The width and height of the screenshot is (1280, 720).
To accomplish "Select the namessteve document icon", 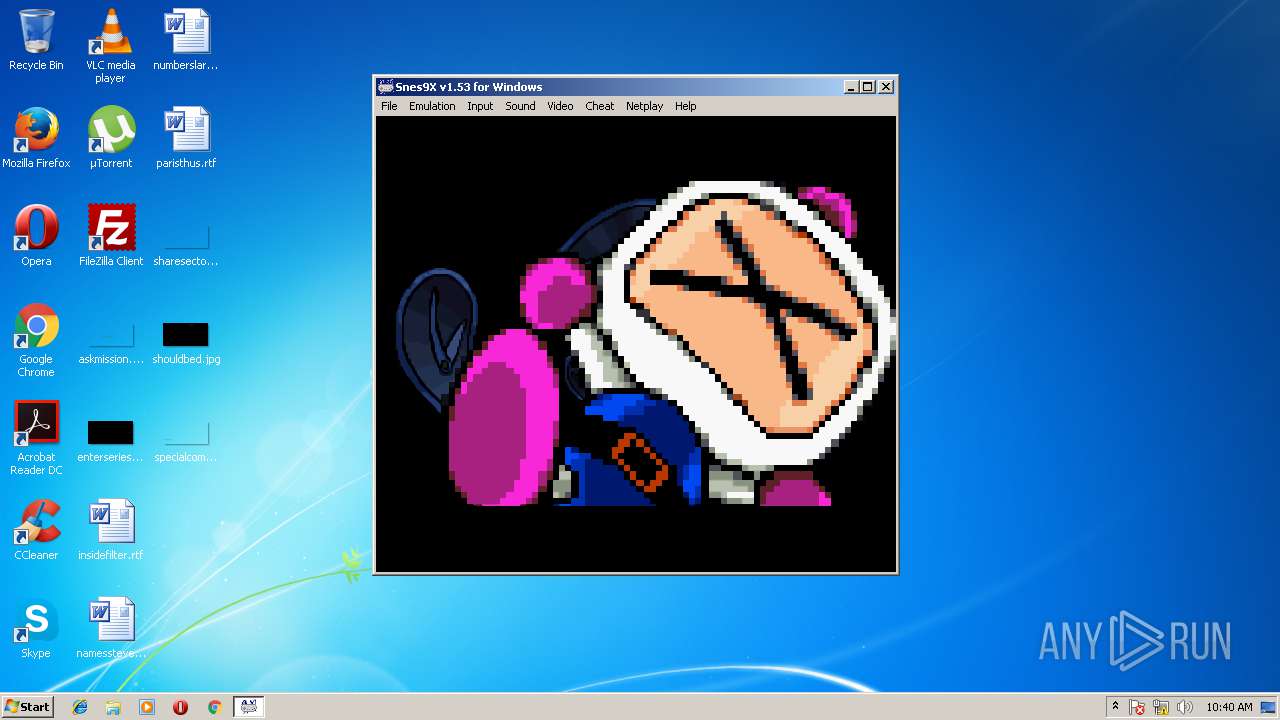I will pos(111,628).
